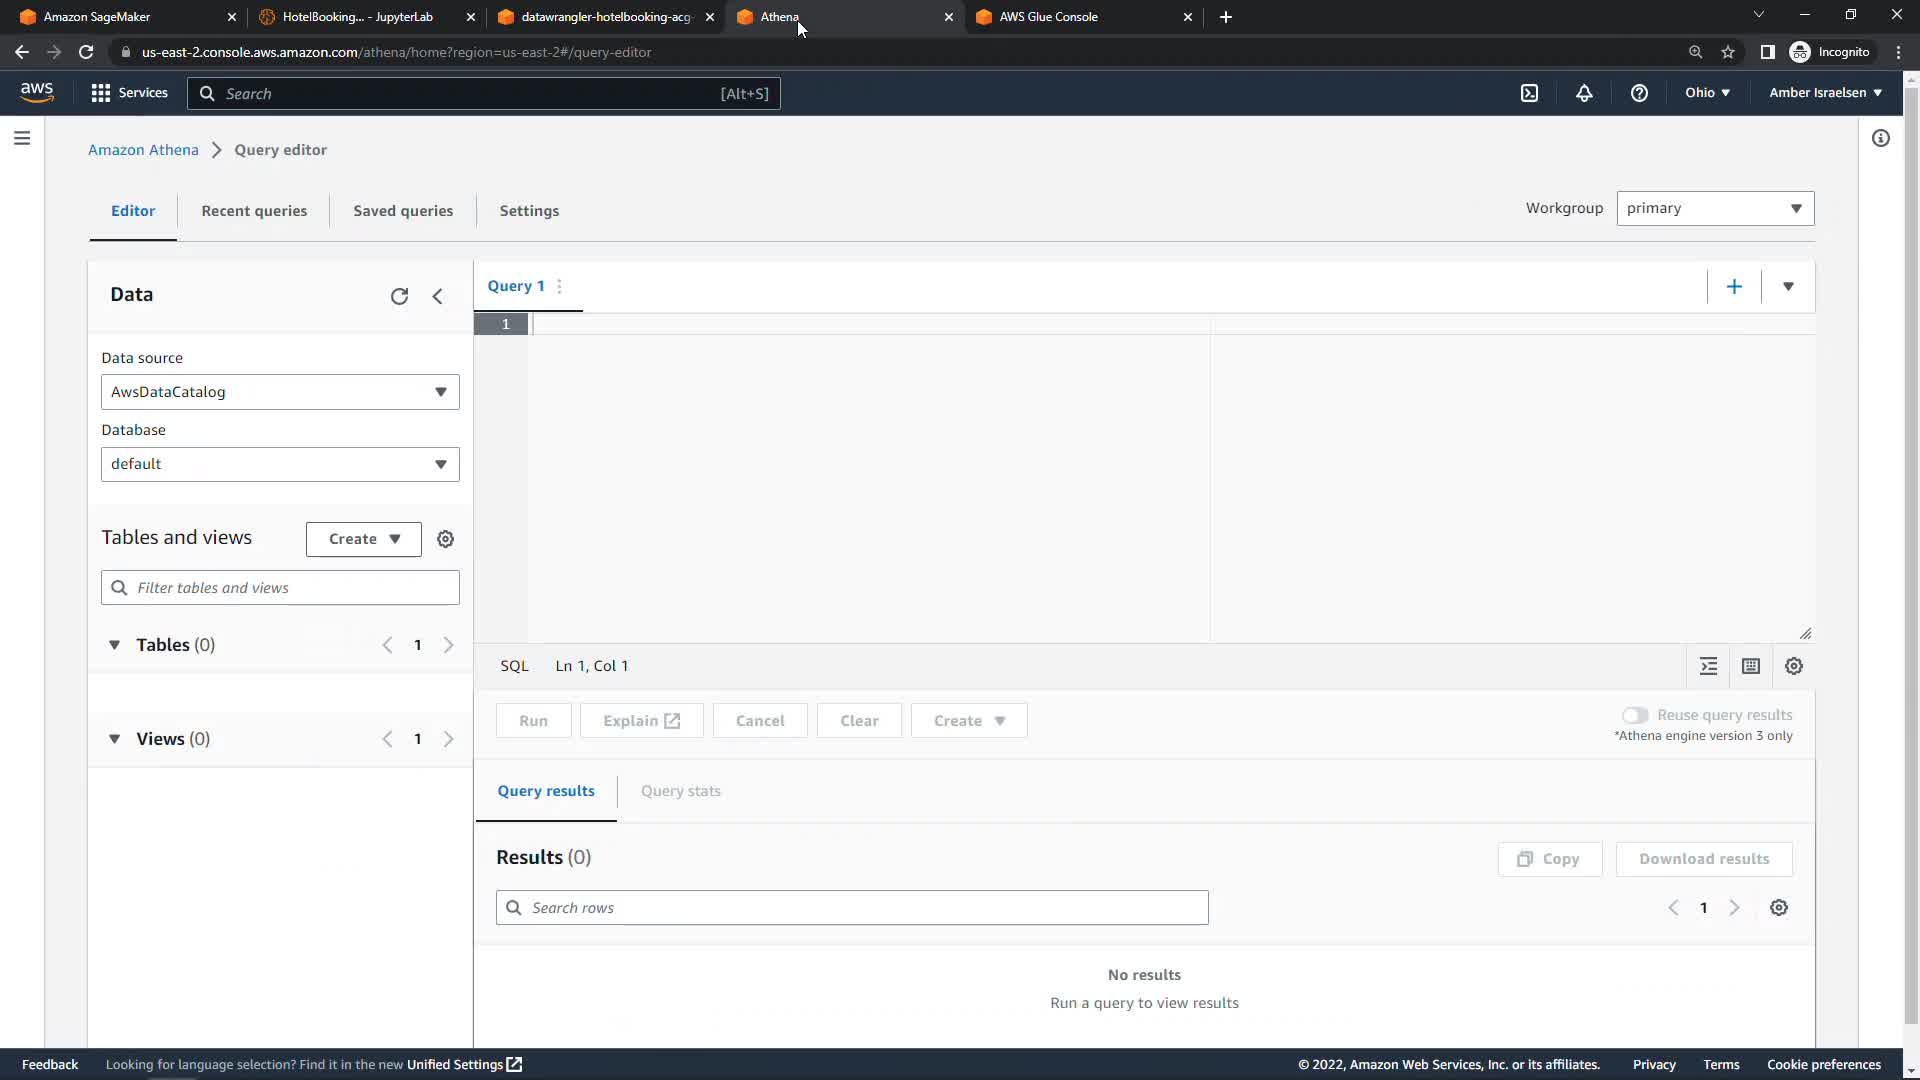Viewport: 1920px width, 1080px height.
Task: Open notifications bell icon
Action: (1584, 93)
